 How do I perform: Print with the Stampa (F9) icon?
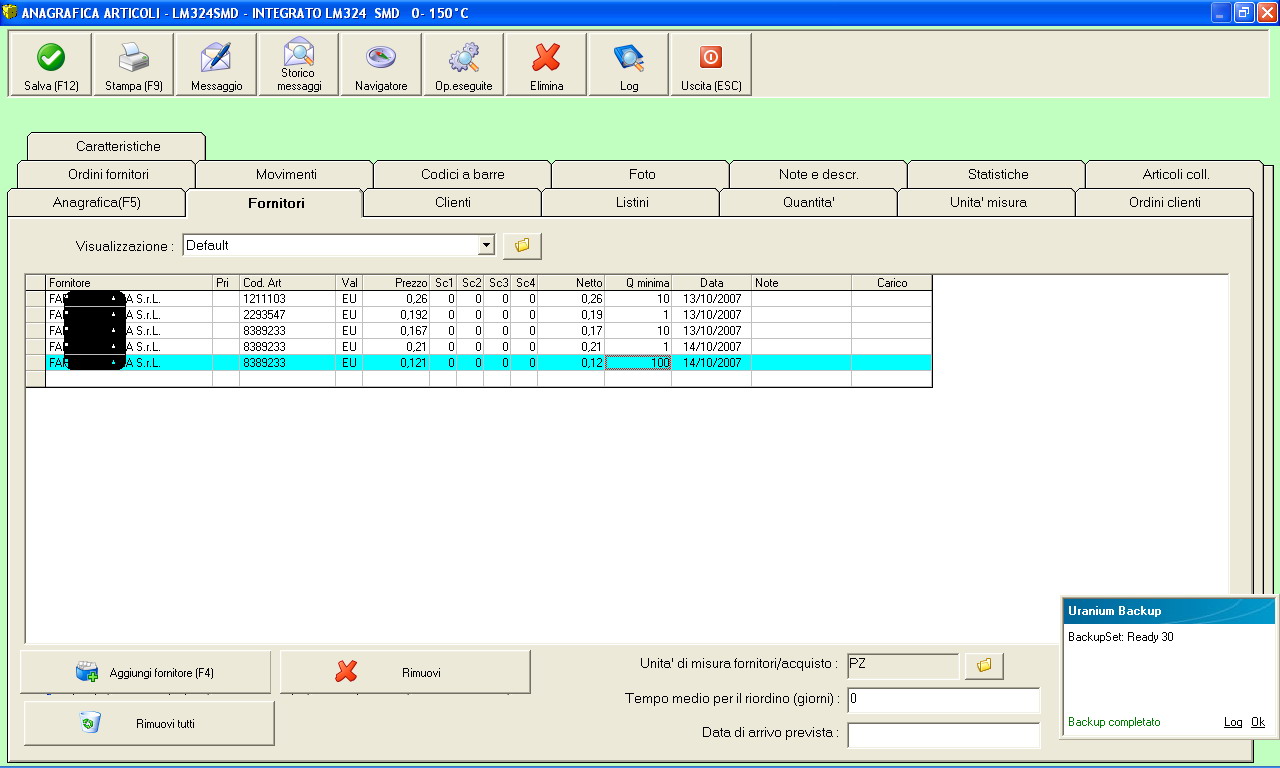[x=134, y=58]
